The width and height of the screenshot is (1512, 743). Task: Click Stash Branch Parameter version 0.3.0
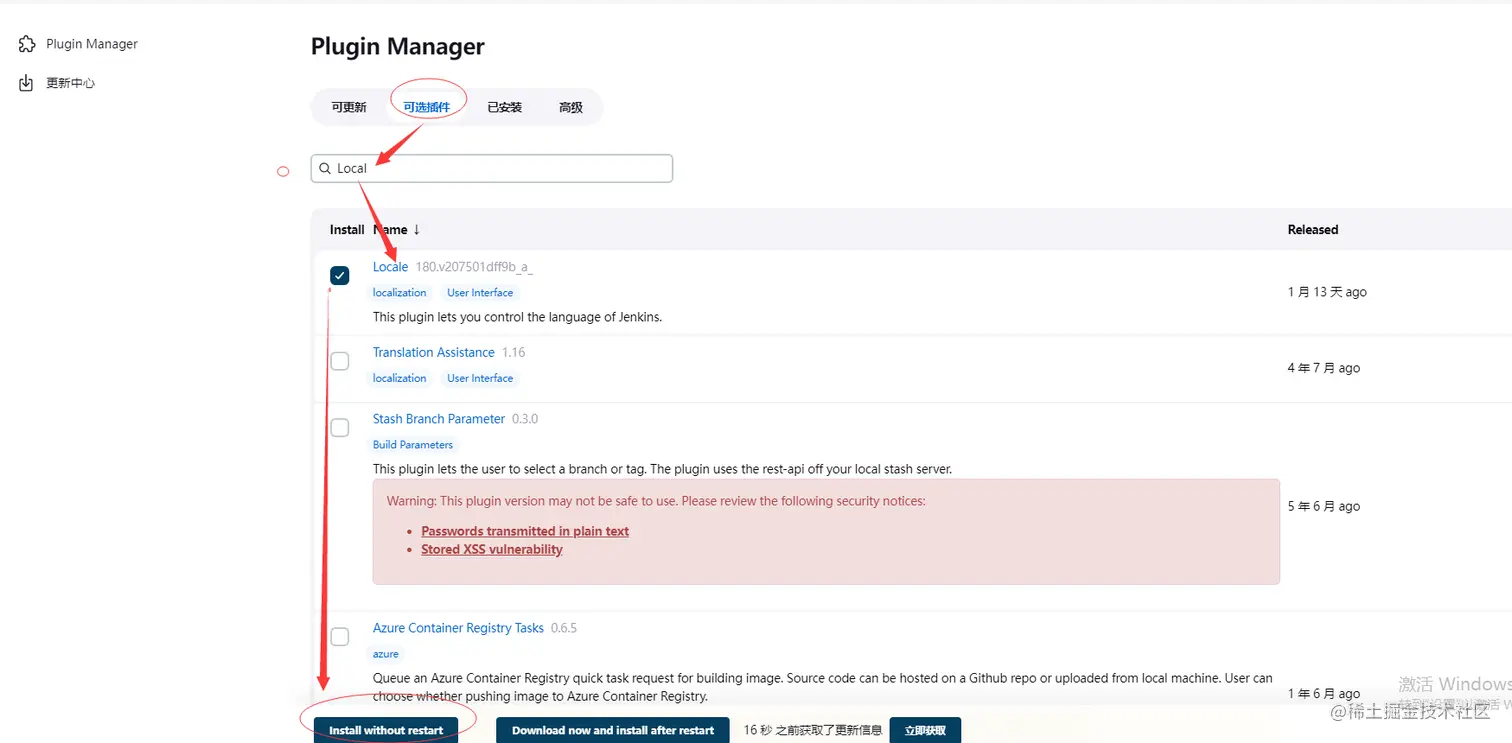525,419
